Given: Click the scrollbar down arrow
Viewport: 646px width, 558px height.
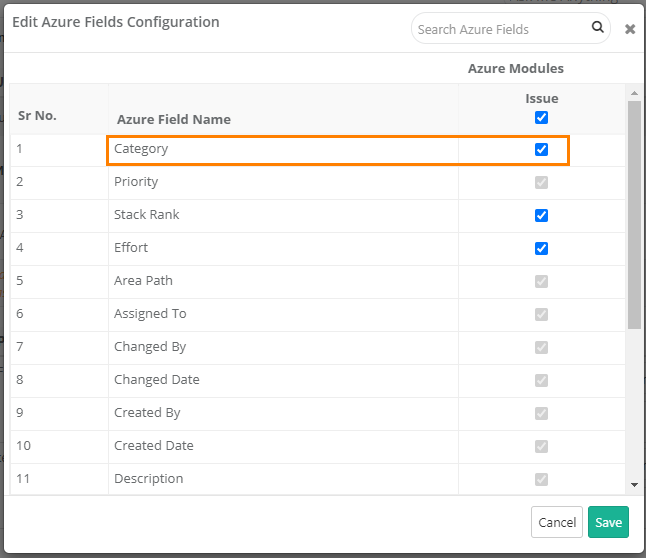Looking at the screenshot, I should tap(634, 485).
